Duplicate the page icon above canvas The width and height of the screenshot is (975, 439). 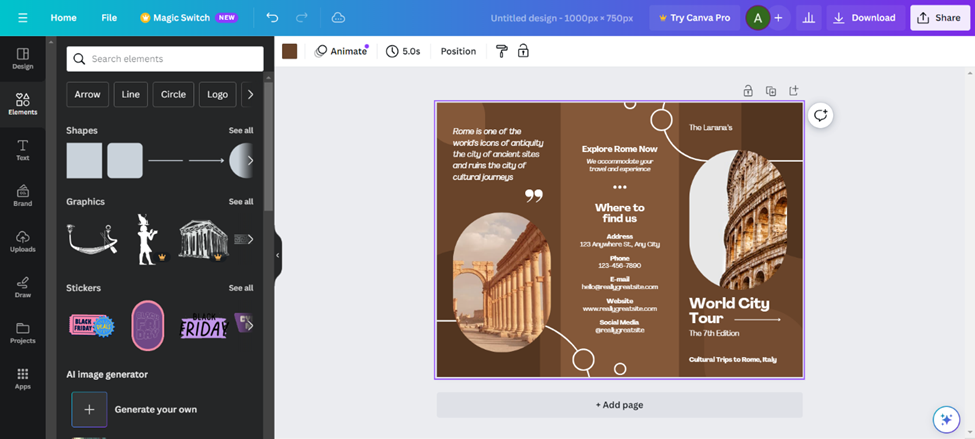coord(771,91)
